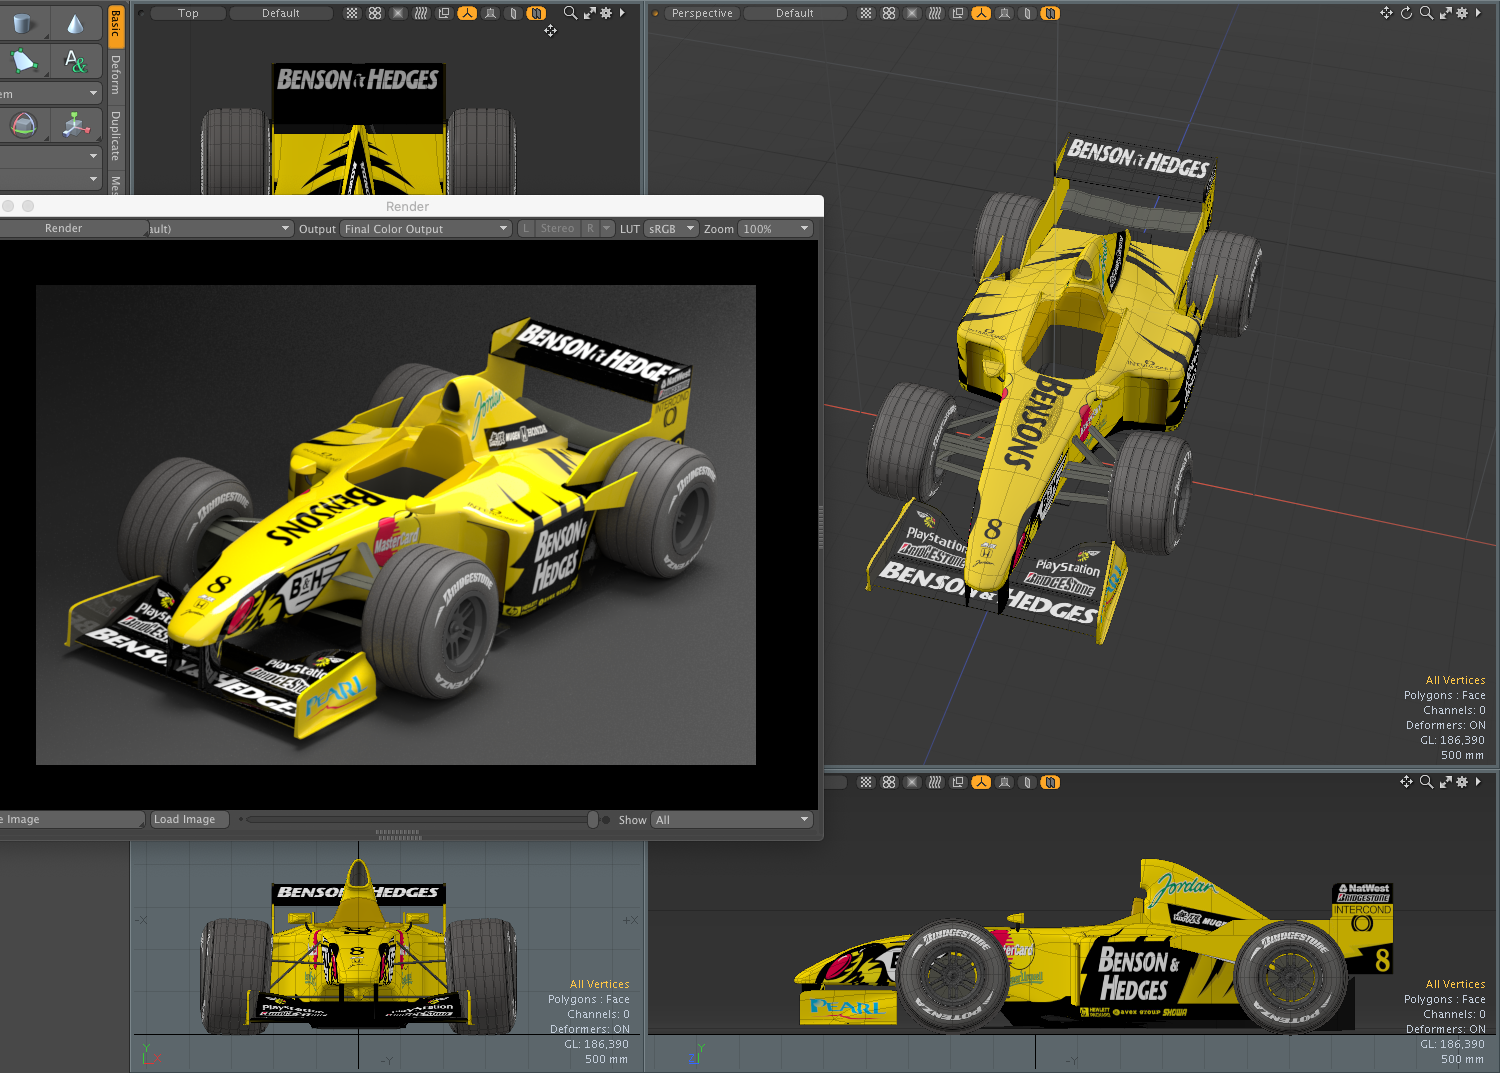1500x1073 pixels.
Task: Click zoom magnifier in side-view viewport
Action: point(1426,782)
